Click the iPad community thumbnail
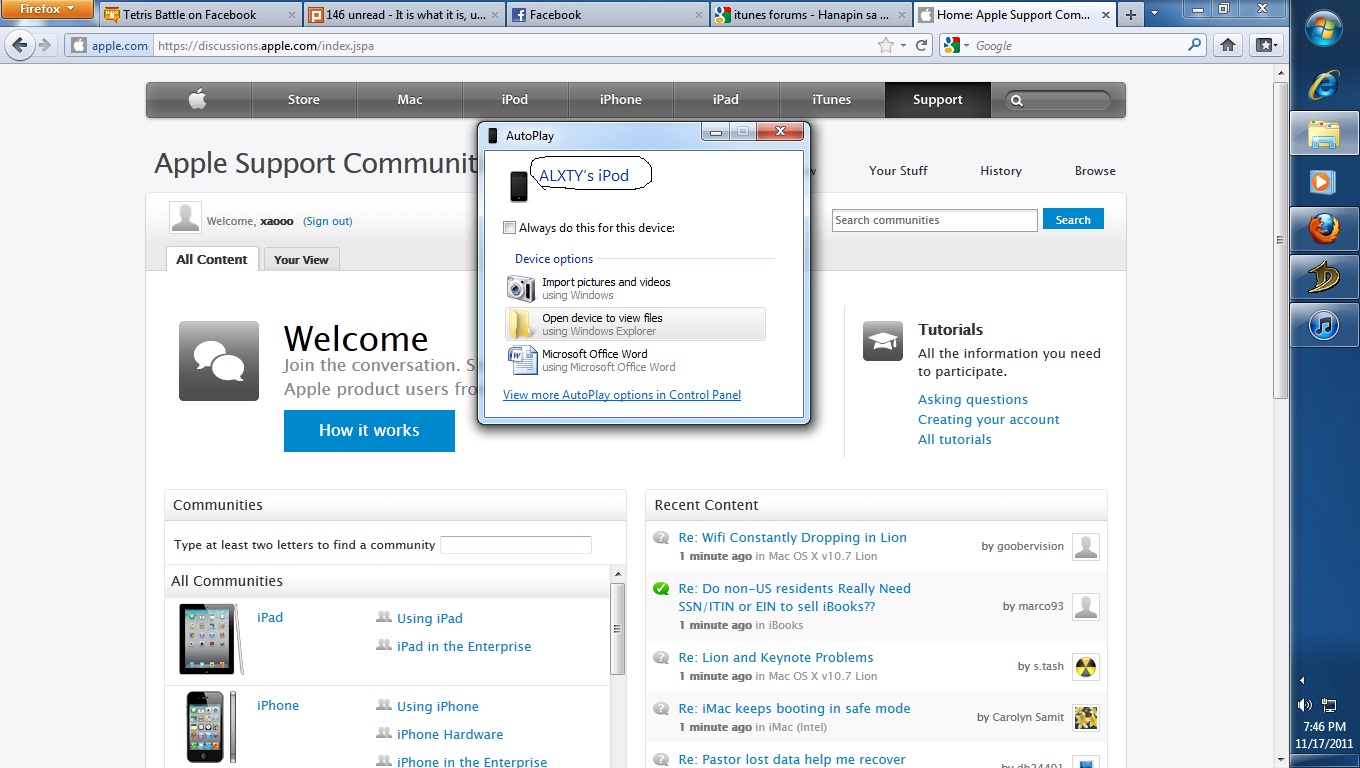The height and width of the screenshot is (768, 1360). [x=210, y=639]
